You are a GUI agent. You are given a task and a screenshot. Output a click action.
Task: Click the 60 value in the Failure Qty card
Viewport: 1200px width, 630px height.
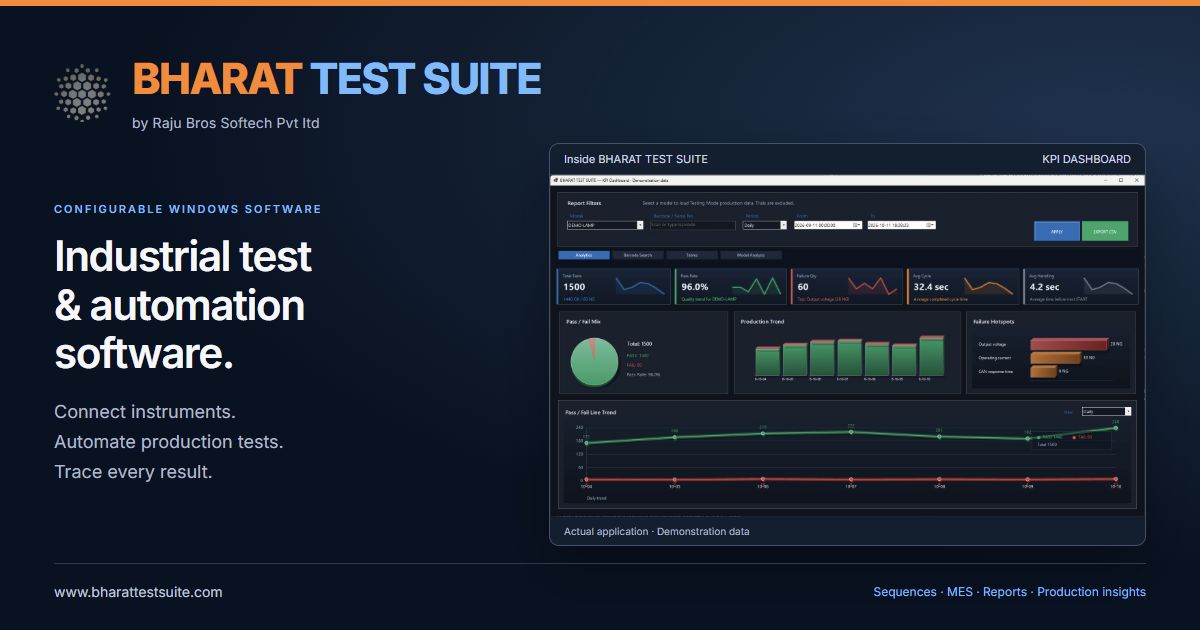pos(803,287)
